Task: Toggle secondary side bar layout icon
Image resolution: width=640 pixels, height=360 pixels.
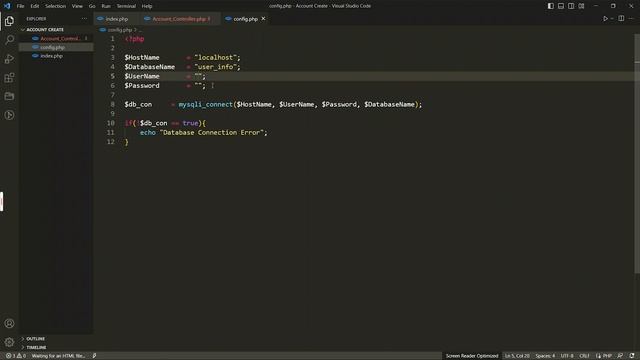Action: 571,6
